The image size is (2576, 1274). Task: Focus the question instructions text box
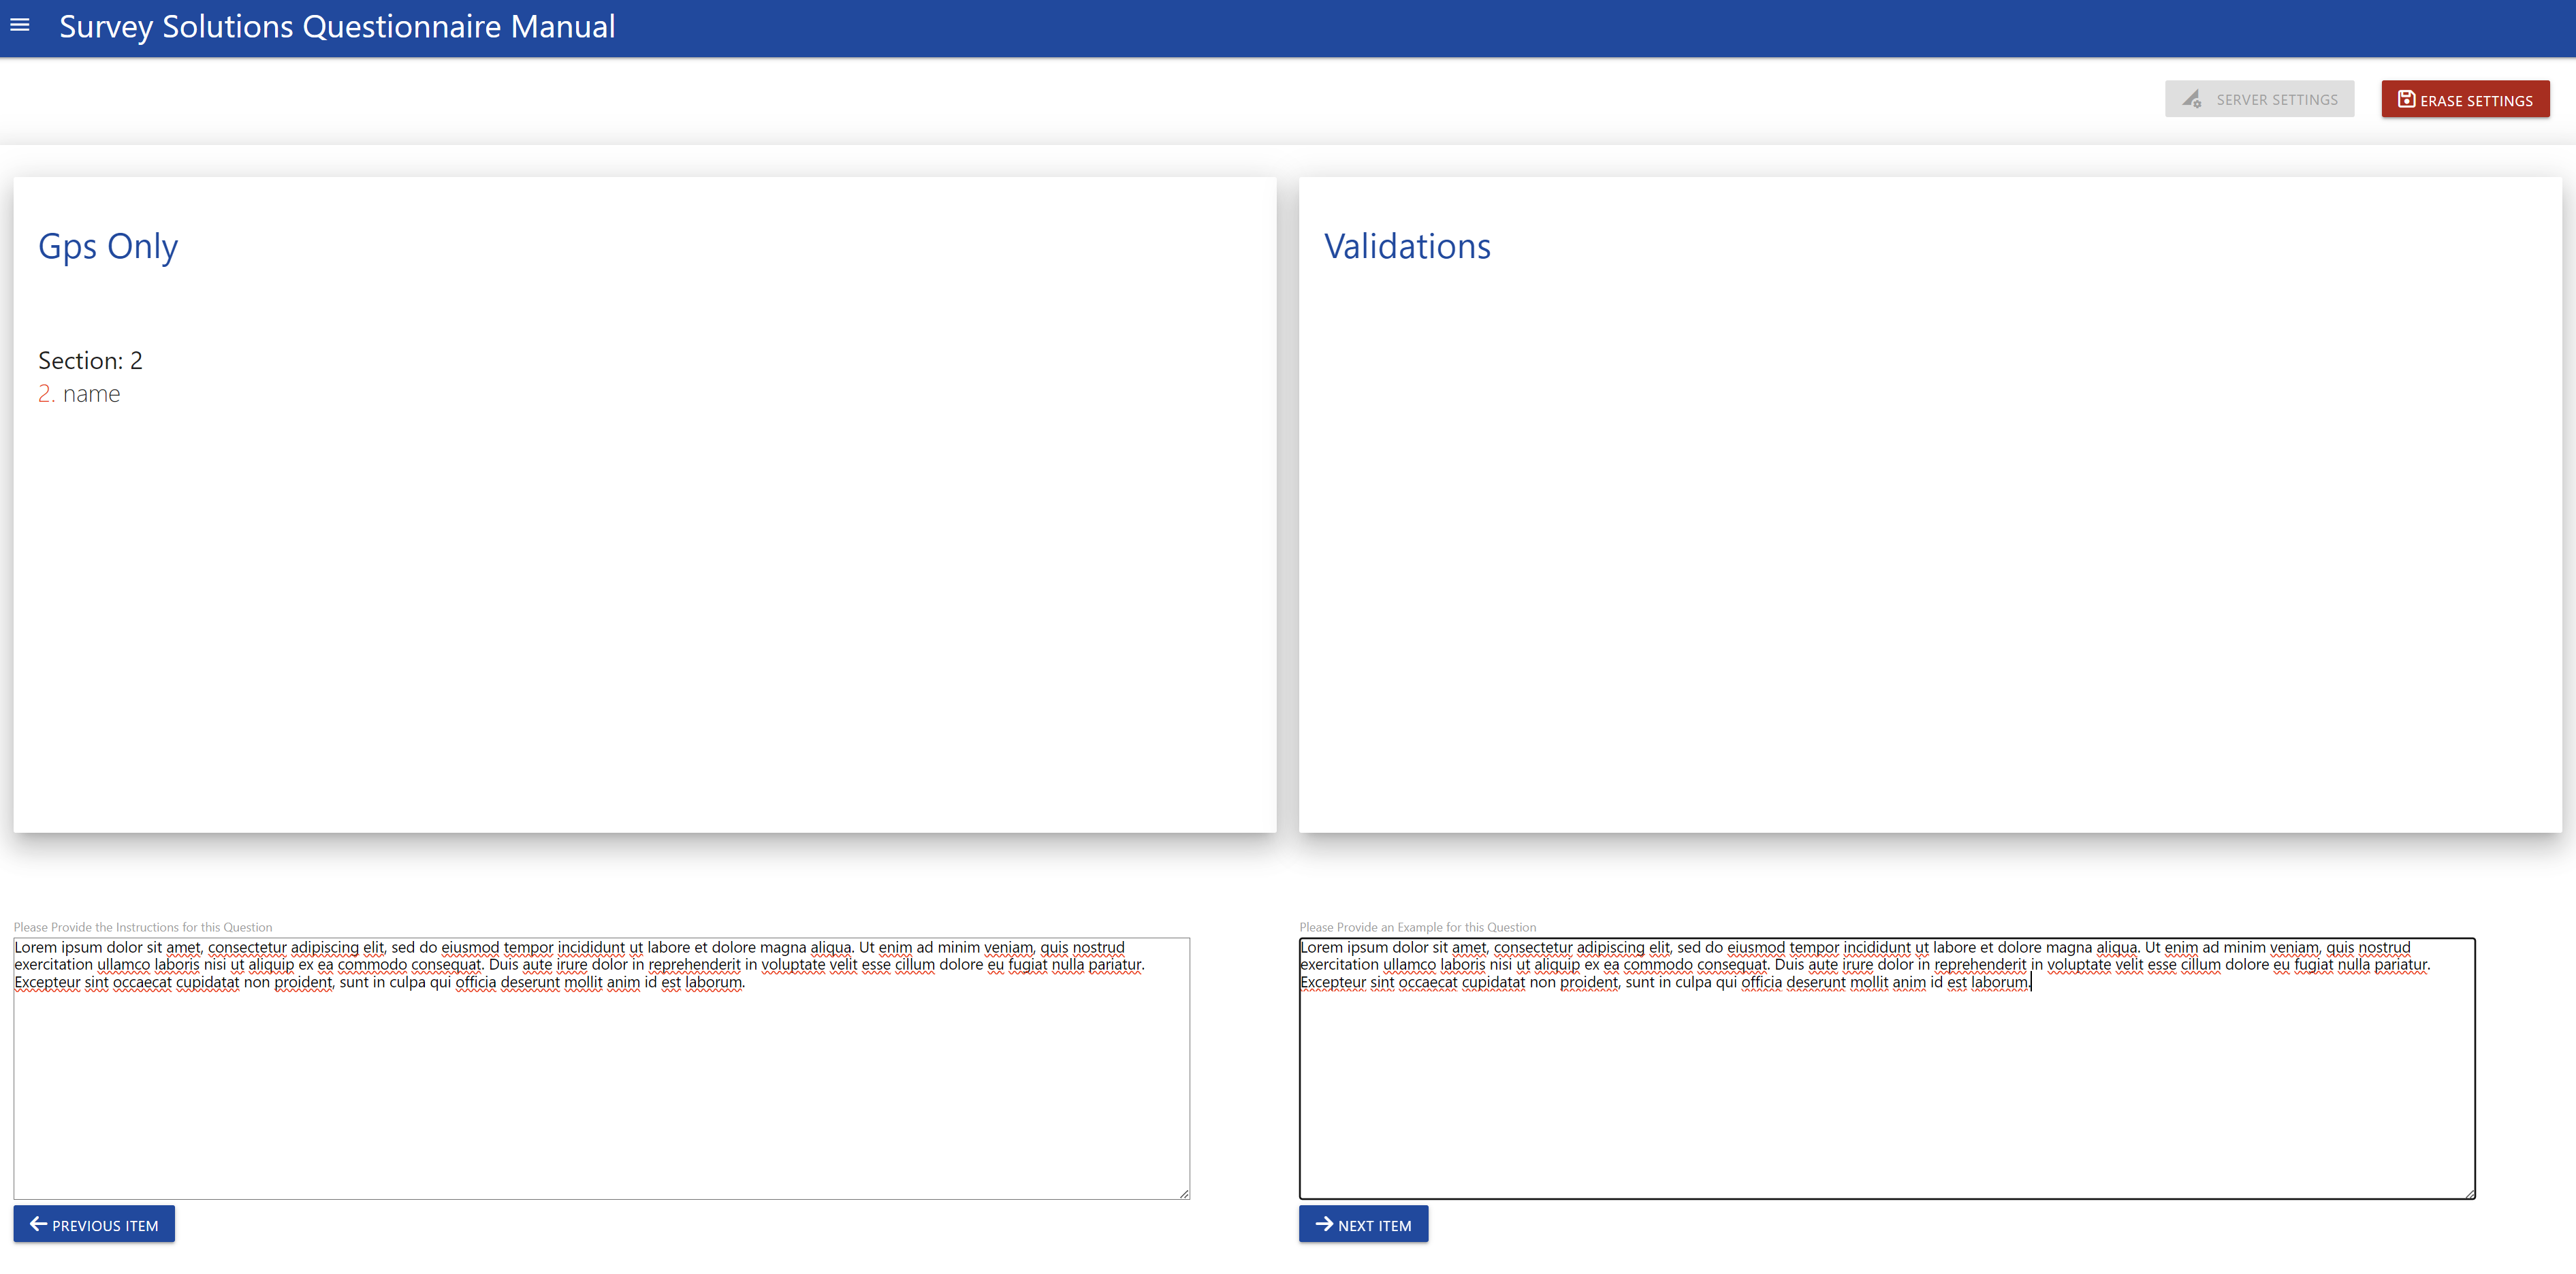pos(600,1070)
